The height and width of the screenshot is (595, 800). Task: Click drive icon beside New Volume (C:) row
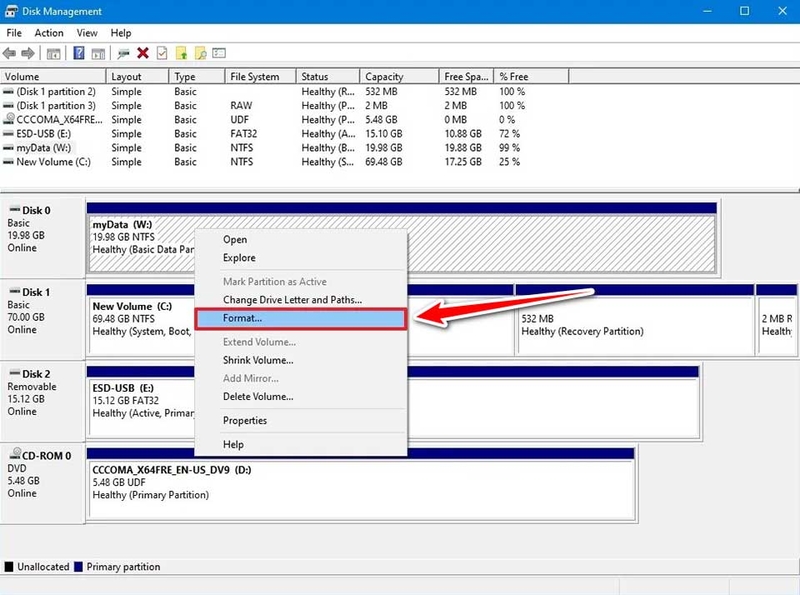[x=8, y=162]
